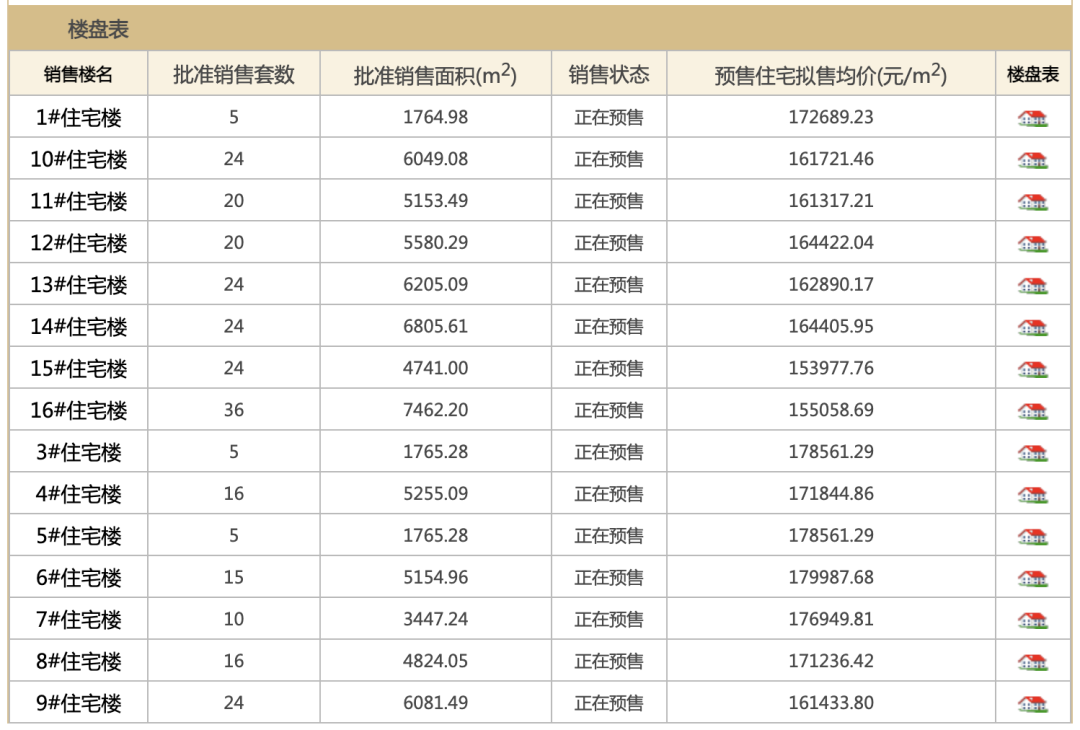This screenshot has height=730, width=1080.
Task: Click house icon for 11#住宅楼
Action: coord(1032,203)
